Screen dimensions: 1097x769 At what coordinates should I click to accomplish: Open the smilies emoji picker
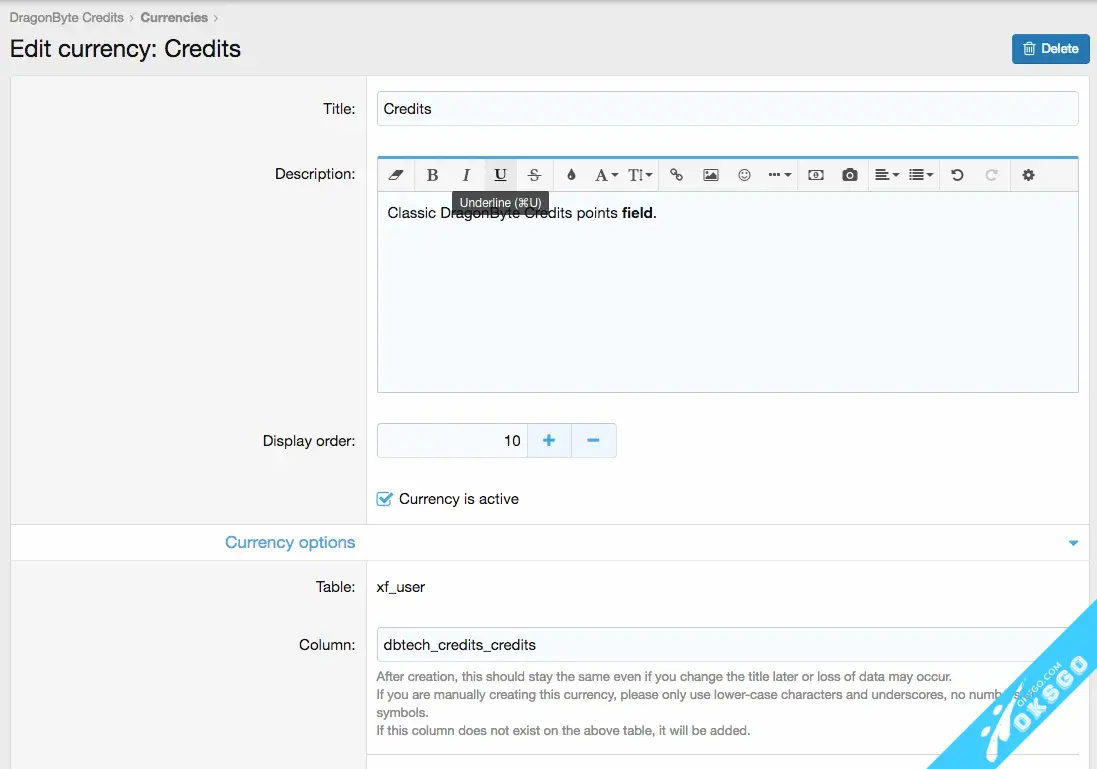[744, 175]
